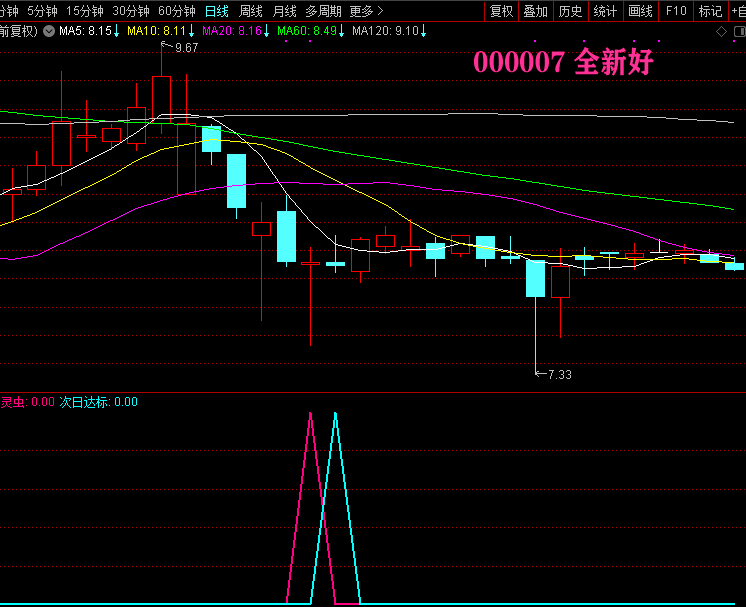Click the 标记 mark button
Image resolution: width=746 pixels, height=607 pixels.
coord(710,11)
